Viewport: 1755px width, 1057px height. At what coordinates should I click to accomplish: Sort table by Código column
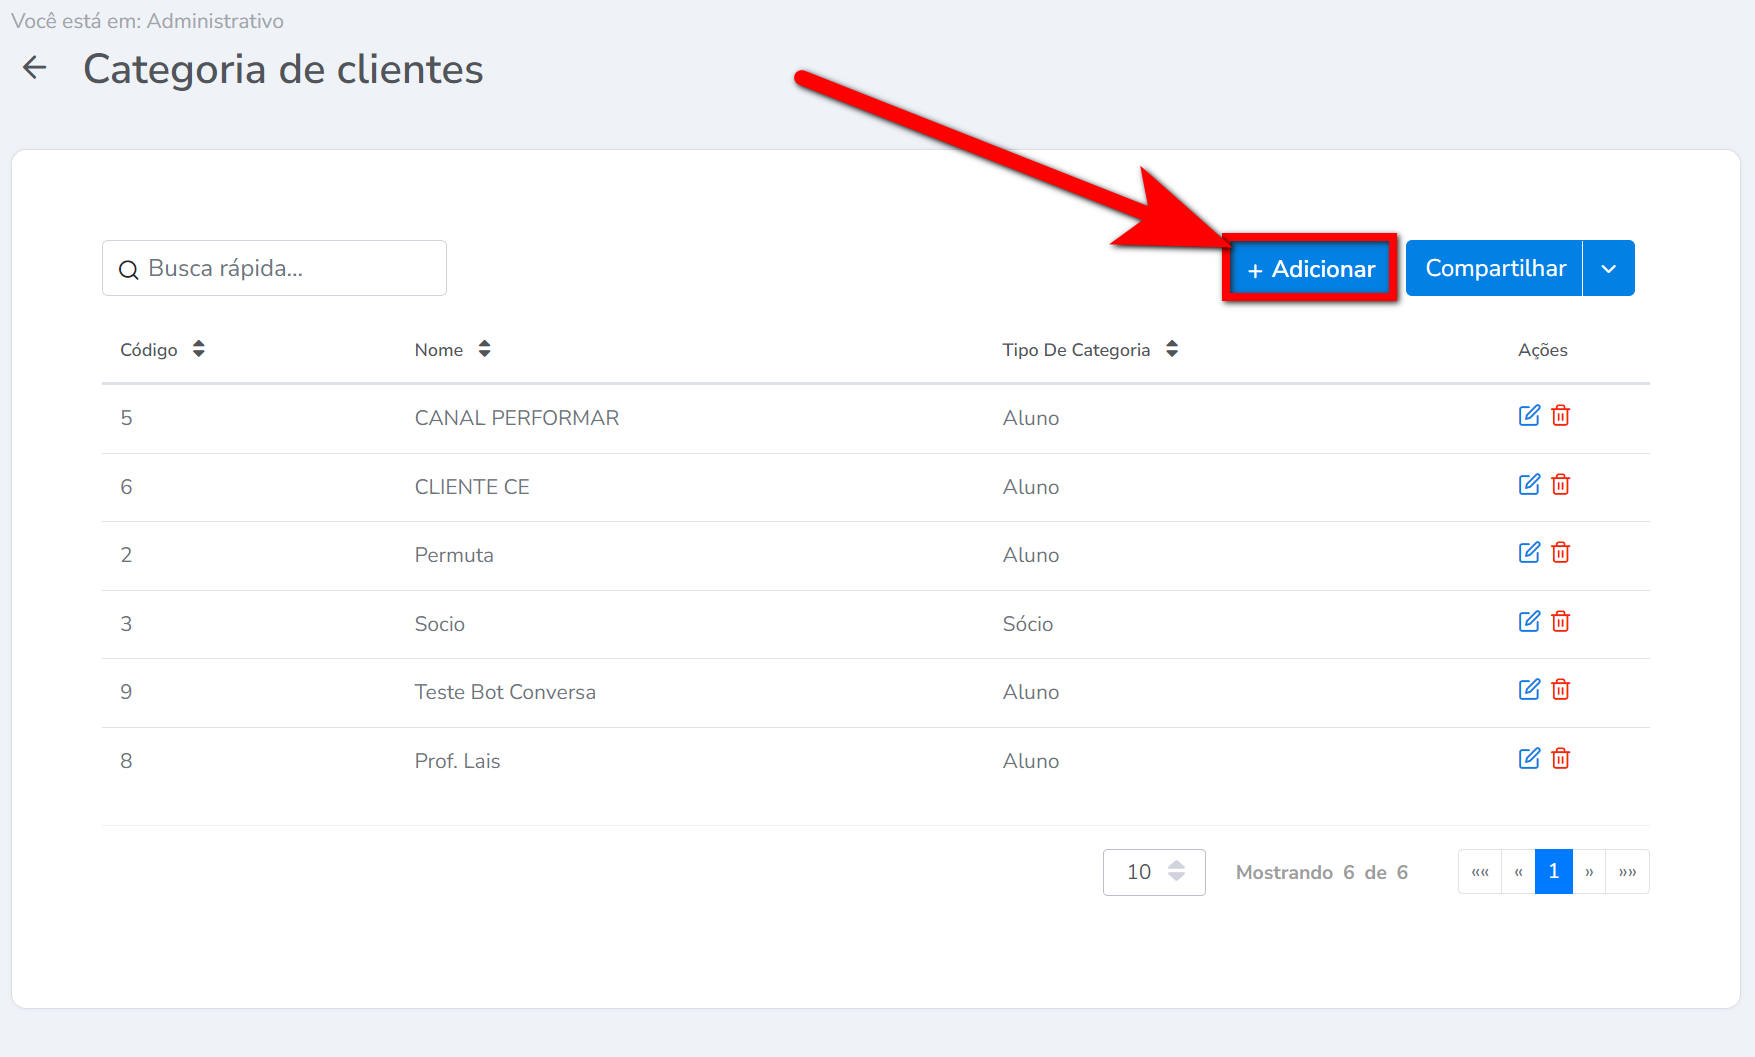click(x=198, y=349)
